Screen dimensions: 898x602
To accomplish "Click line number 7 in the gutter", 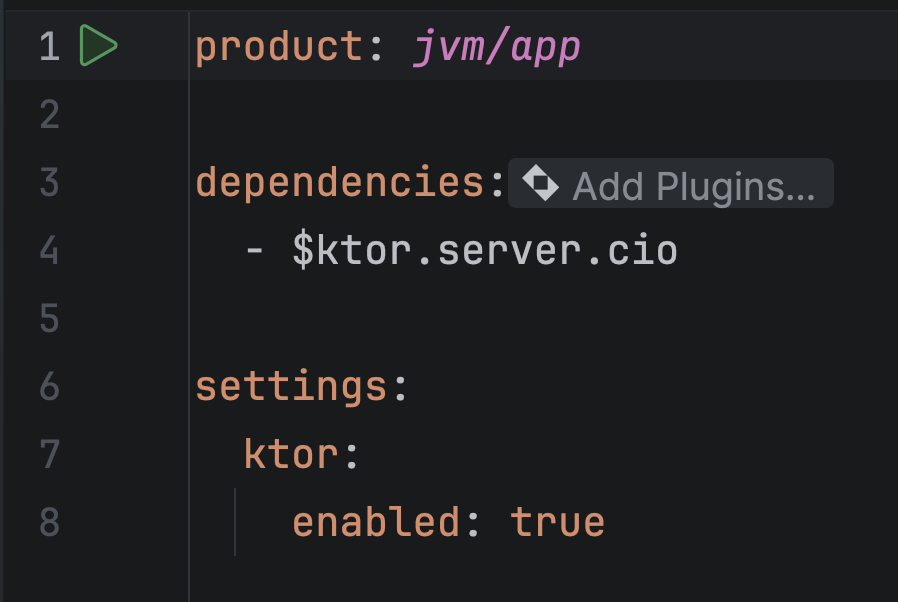I will 49,455.
